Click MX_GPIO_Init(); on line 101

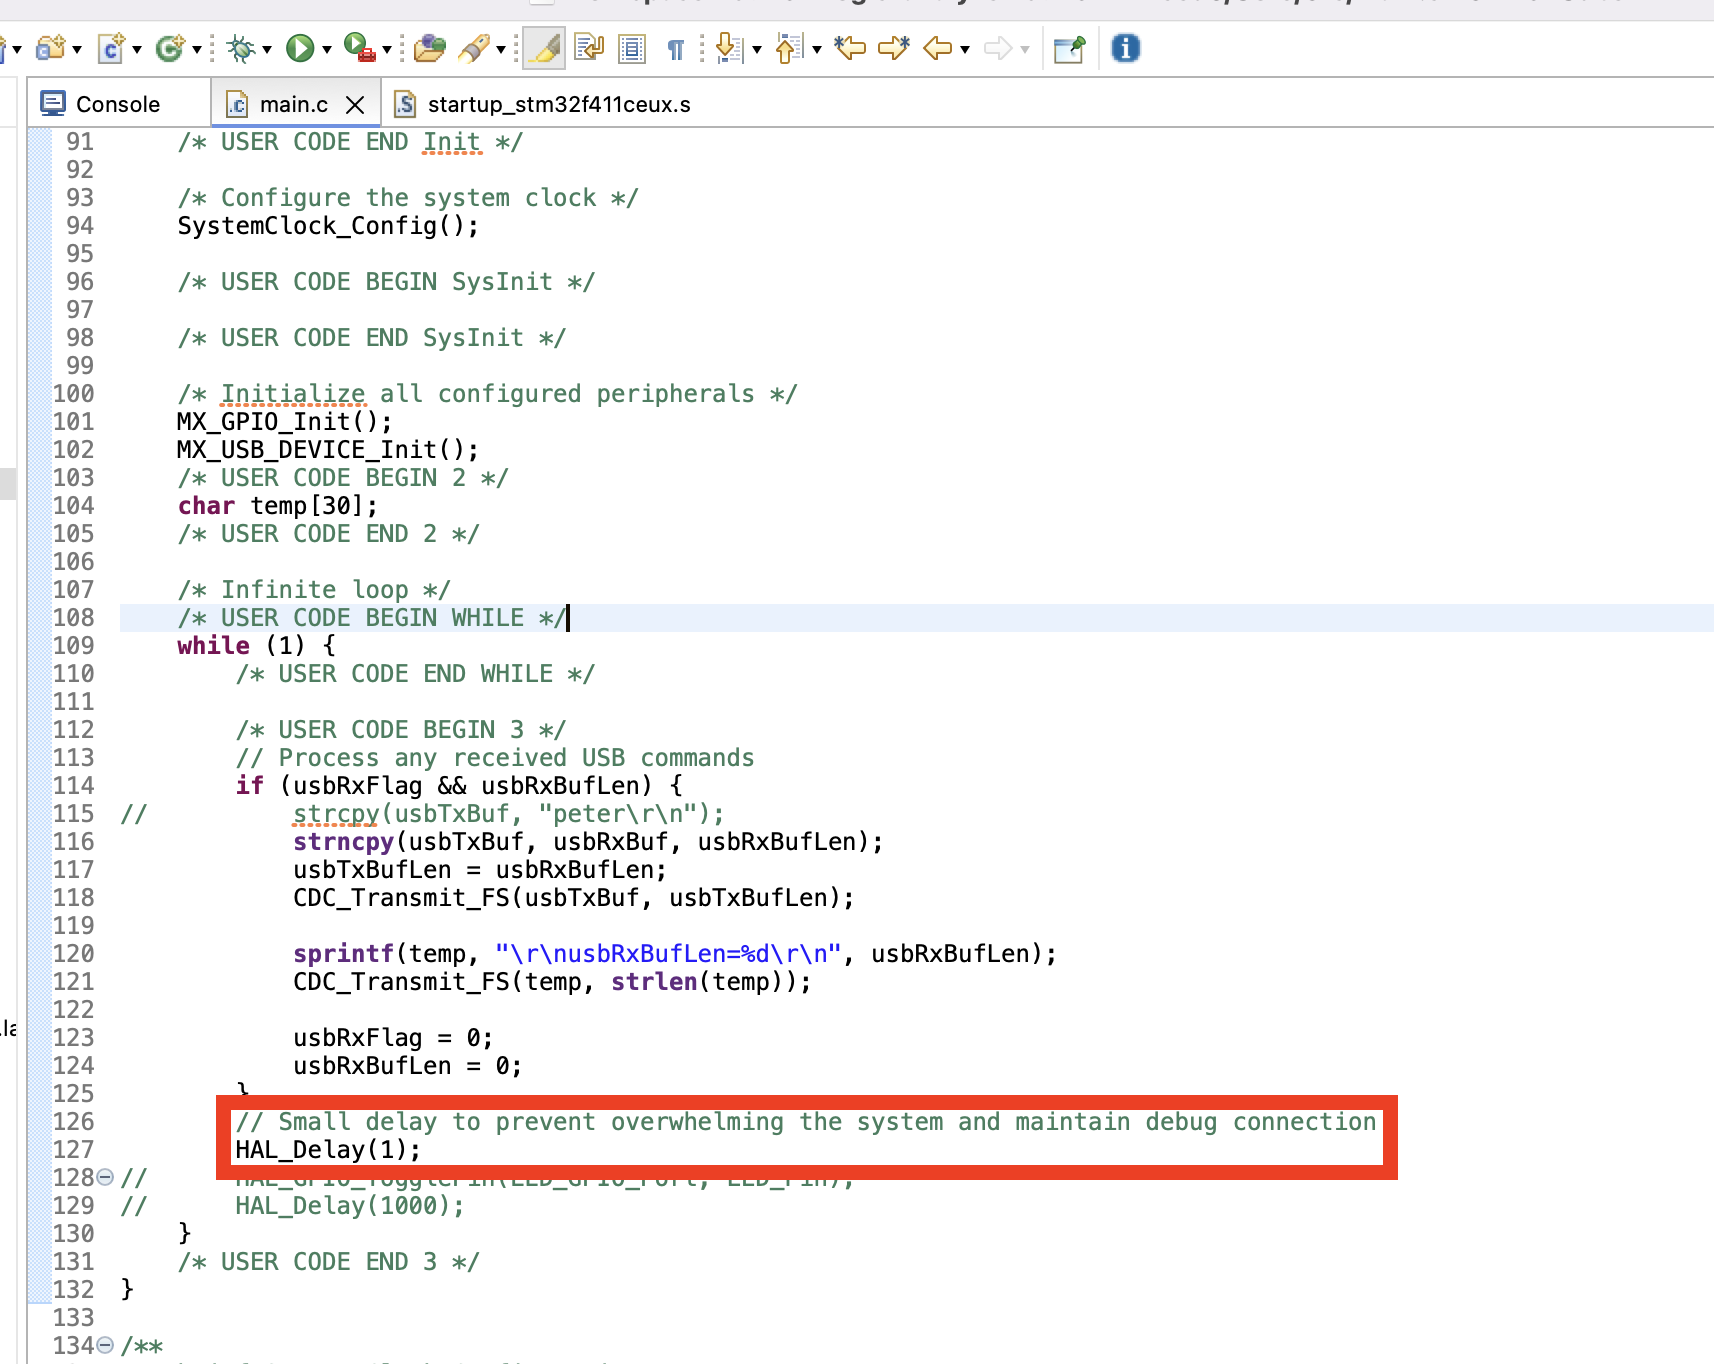pyautogui.click(x=285, y=422)
